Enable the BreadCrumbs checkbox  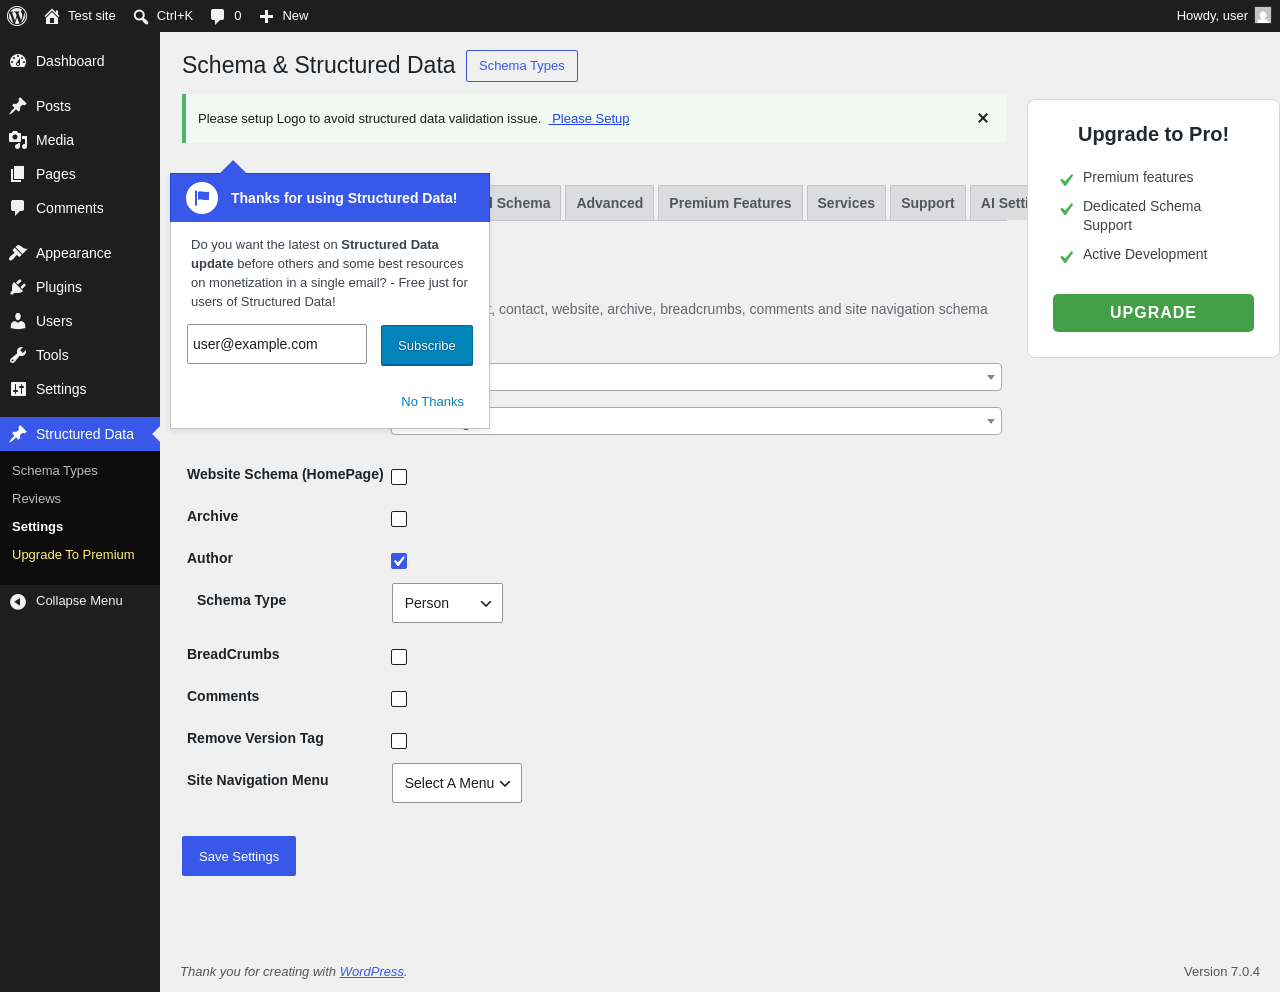point(399,657)
